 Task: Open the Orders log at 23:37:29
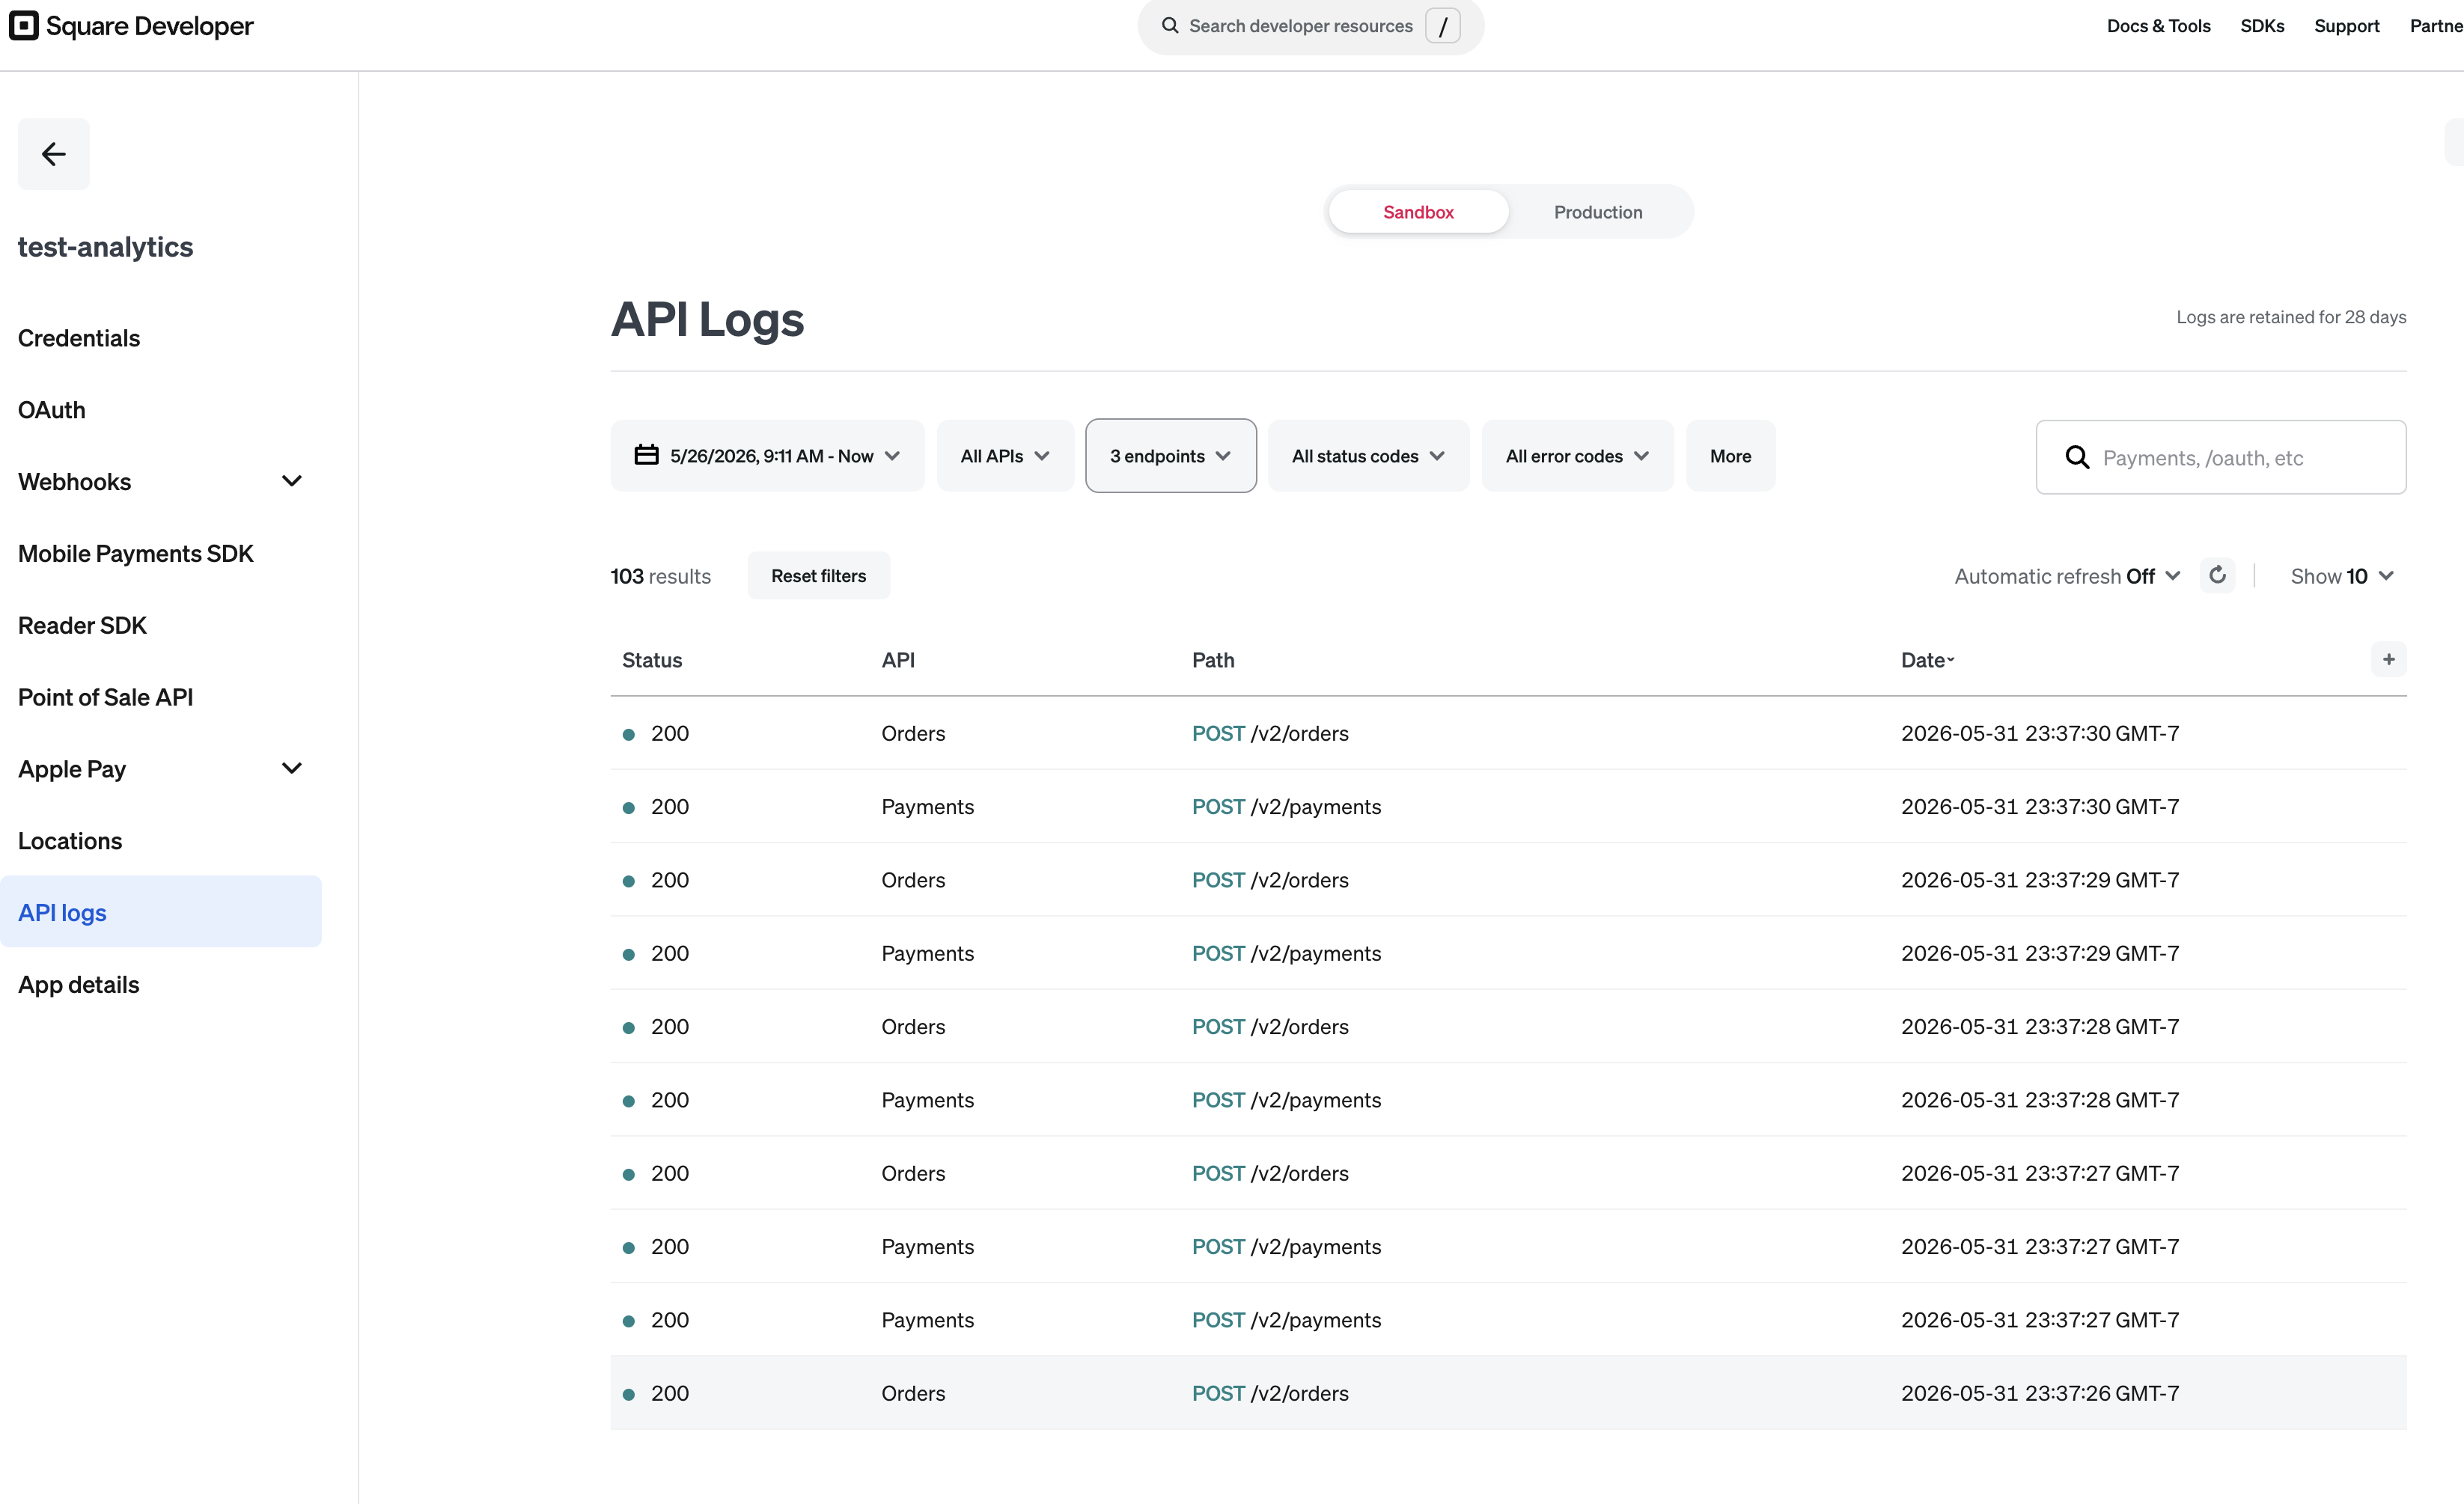point(1508,880)
